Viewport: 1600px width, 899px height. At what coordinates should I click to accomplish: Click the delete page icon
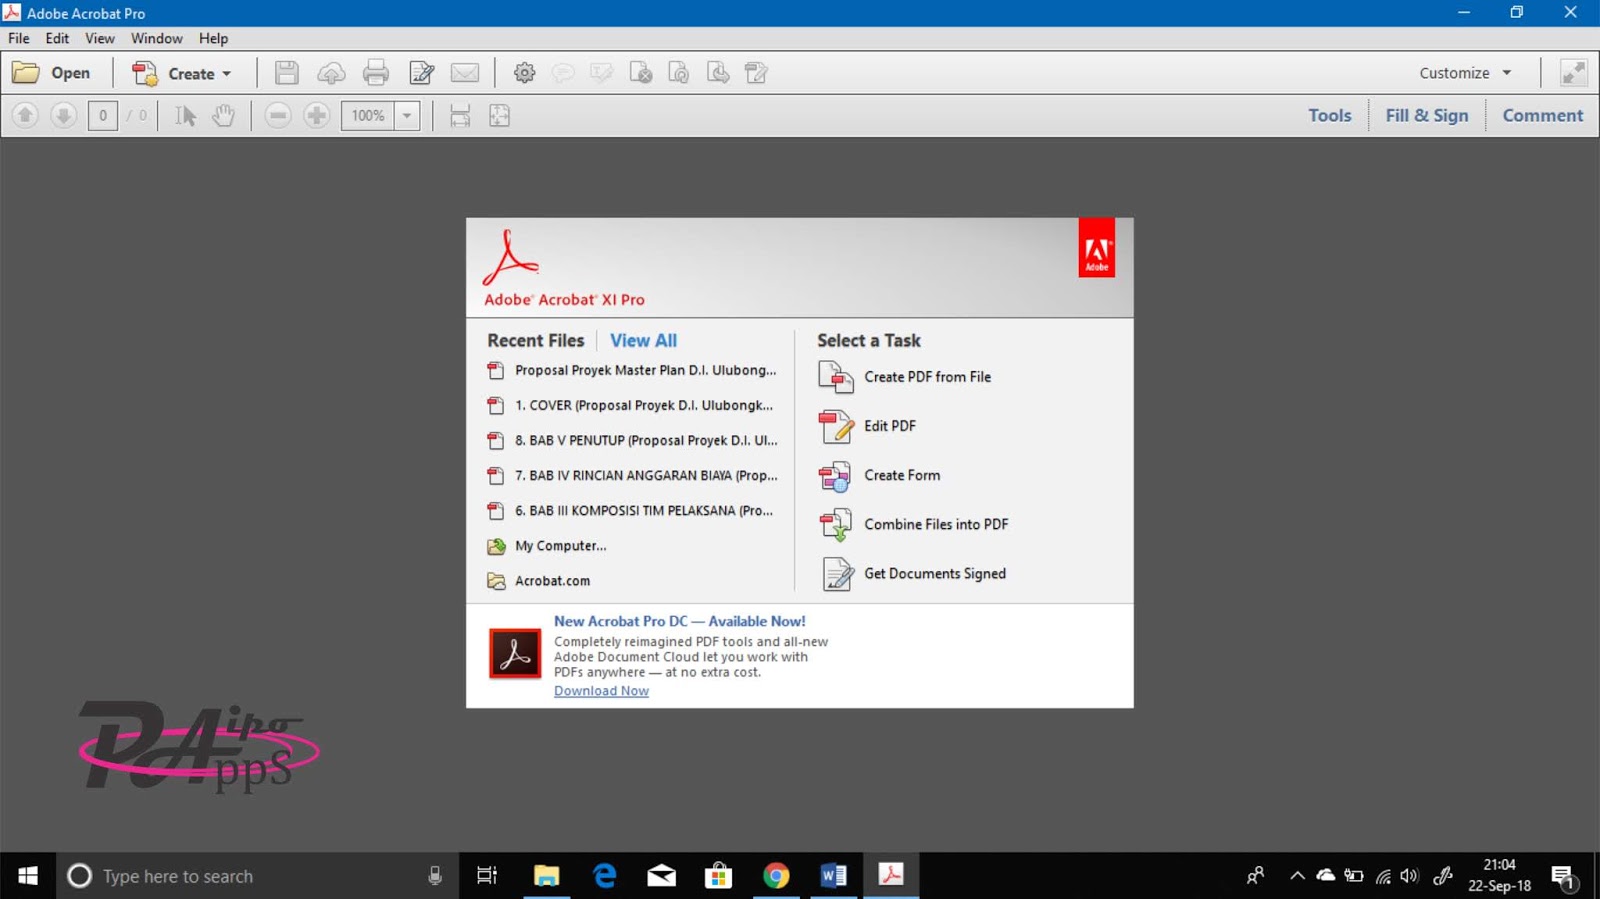click(641, 73)
